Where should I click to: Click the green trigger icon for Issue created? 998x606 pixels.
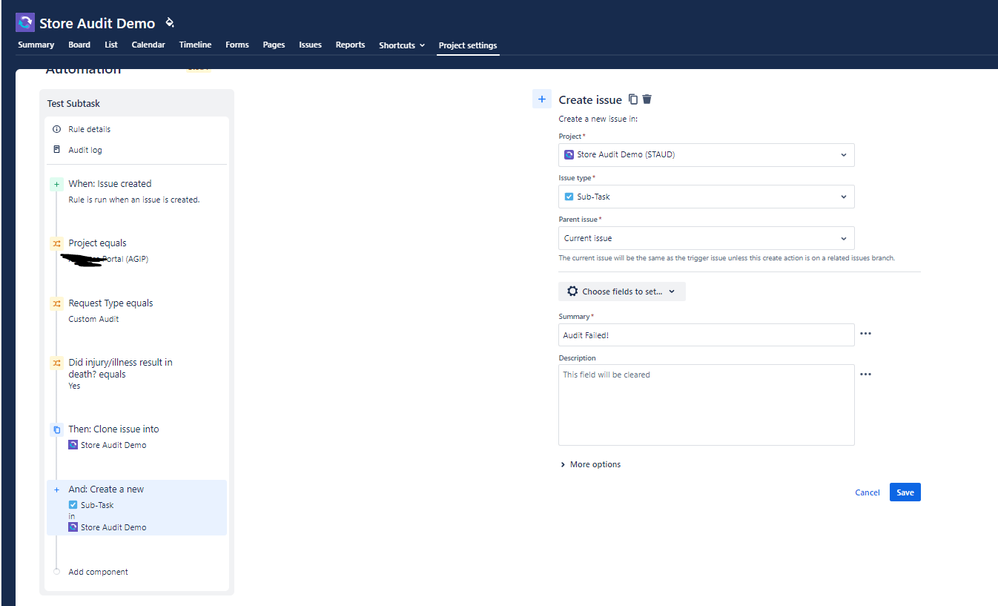click(57, 184)
